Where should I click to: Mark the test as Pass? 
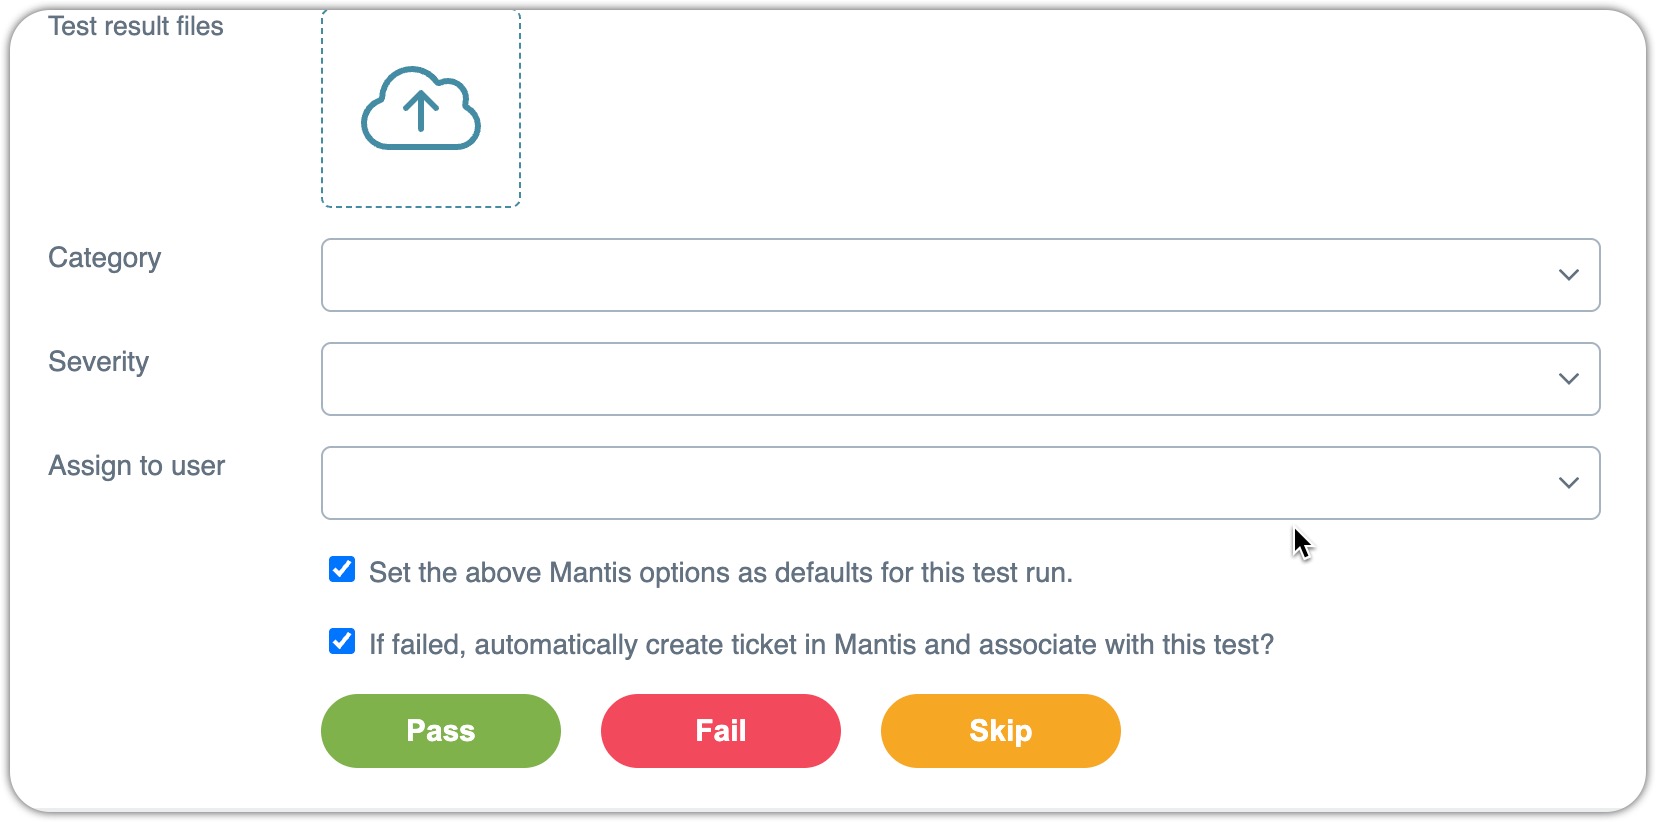(x=441, y=731)
